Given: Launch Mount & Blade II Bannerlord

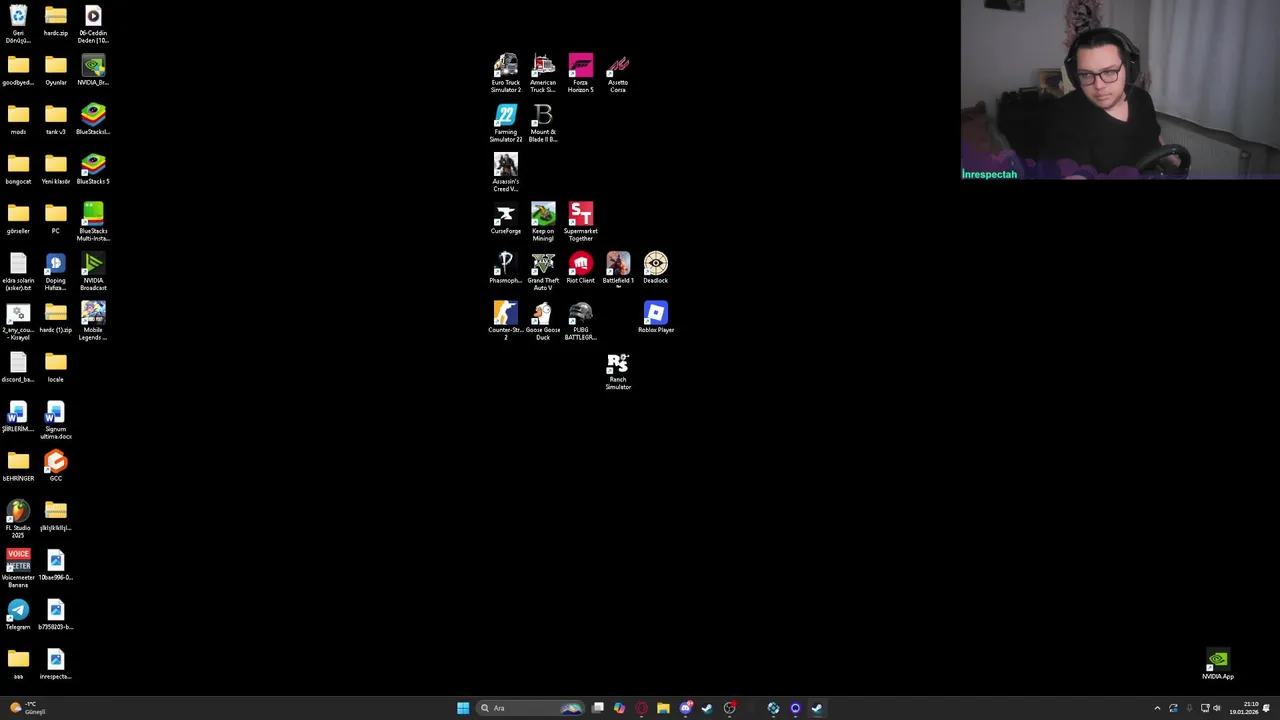Looking at the screenshot, I should [543, 124].
